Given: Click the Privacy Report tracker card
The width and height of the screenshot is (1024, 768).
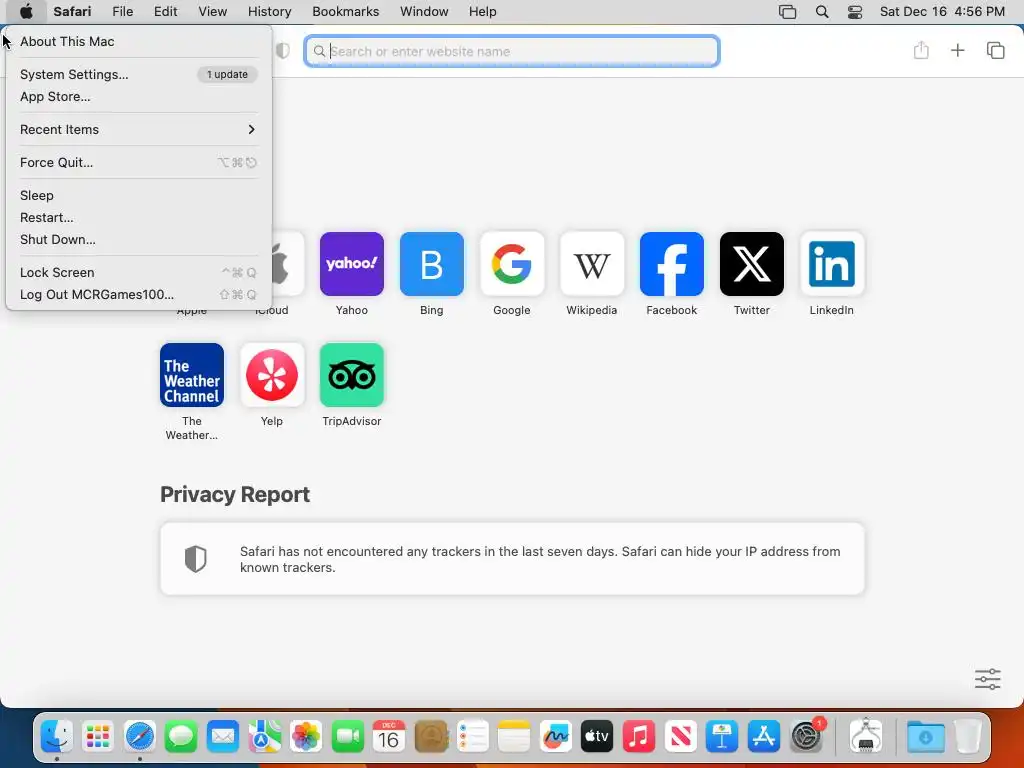Looking at the screenshot, I should tap(512, 559).
